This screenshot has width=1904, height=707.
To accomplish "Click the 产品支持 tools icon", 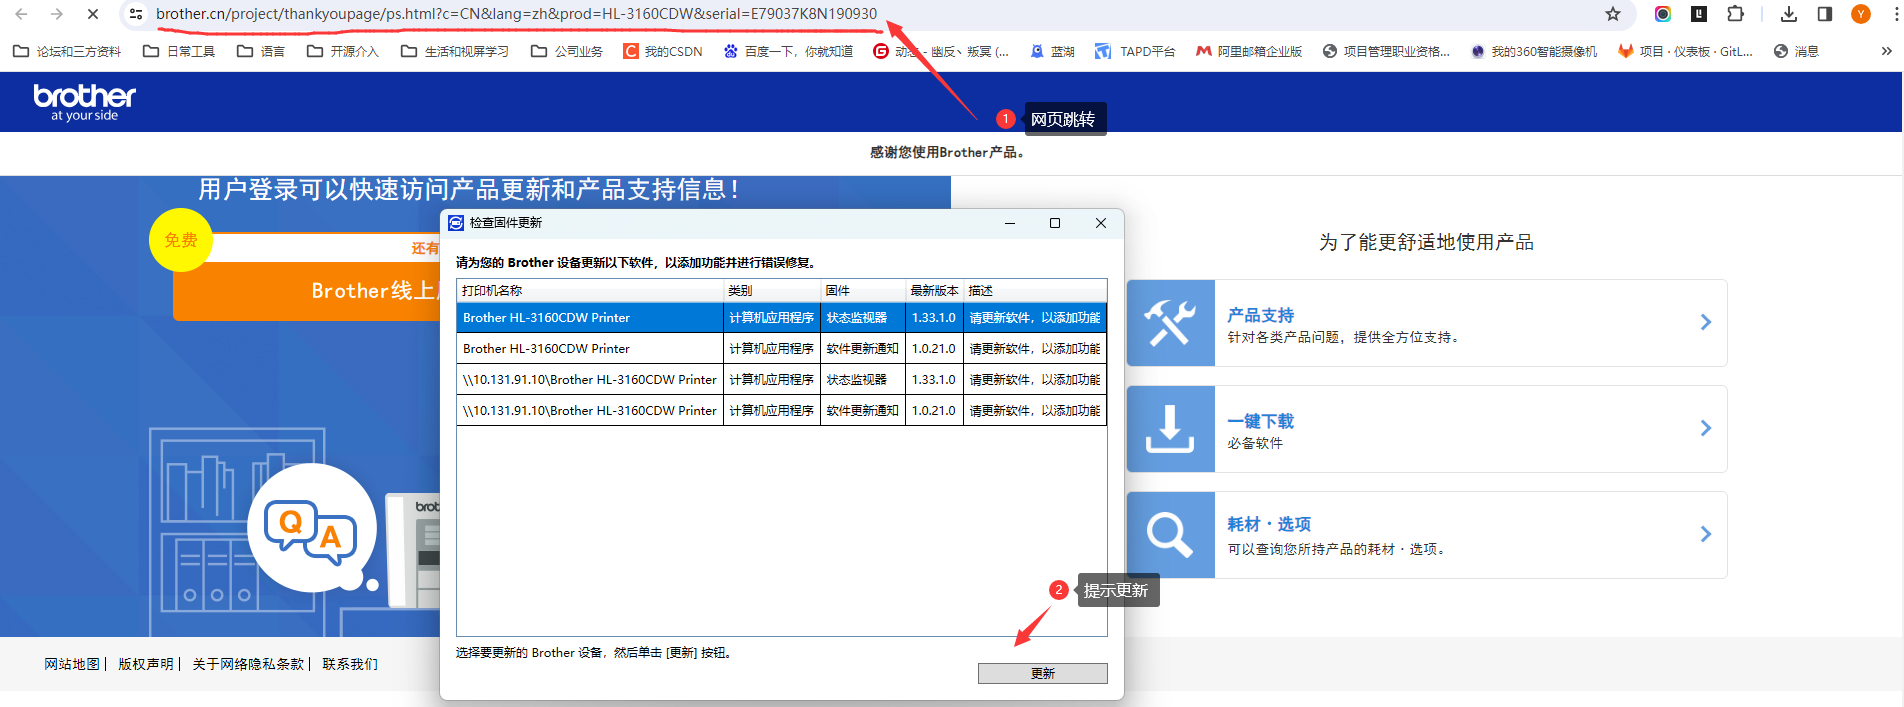I will tap(1170, 323).
